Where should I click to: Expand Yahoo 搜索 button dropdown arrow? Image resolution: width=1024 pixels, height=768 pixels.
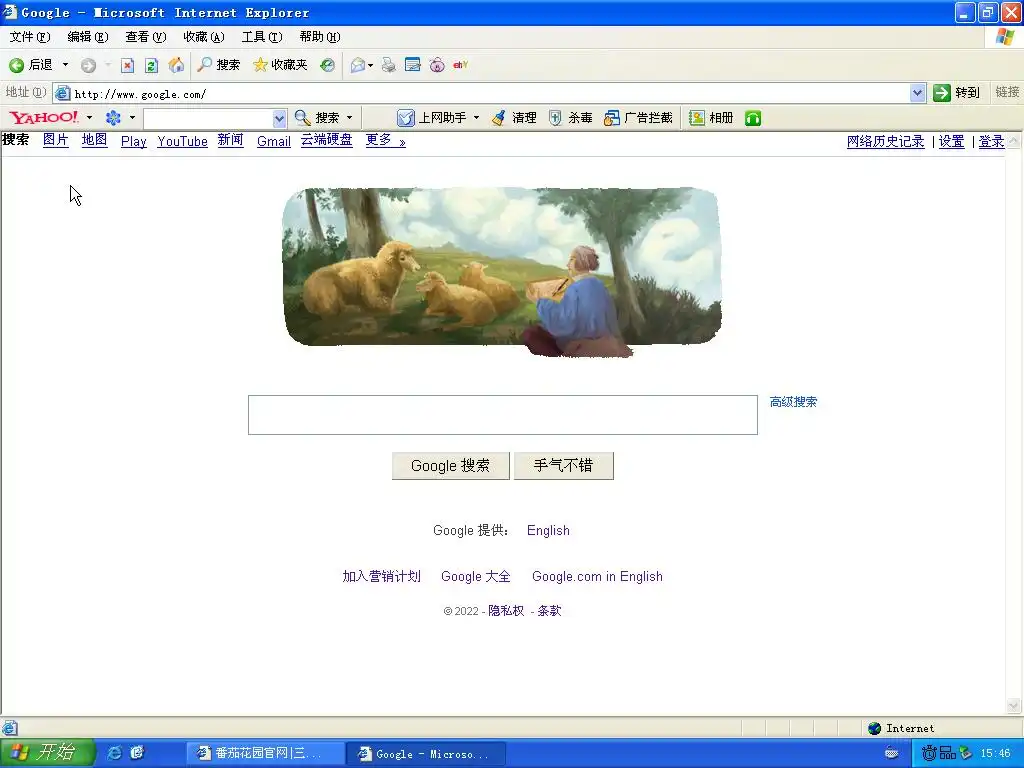349,118
